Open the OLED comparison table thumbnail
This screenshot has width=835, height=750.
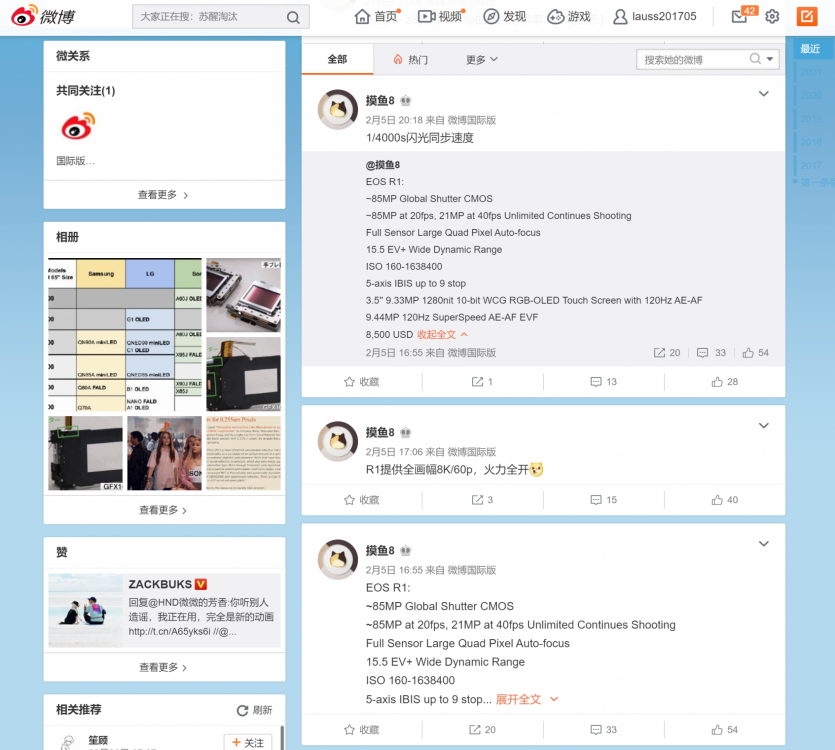[125, 335]
